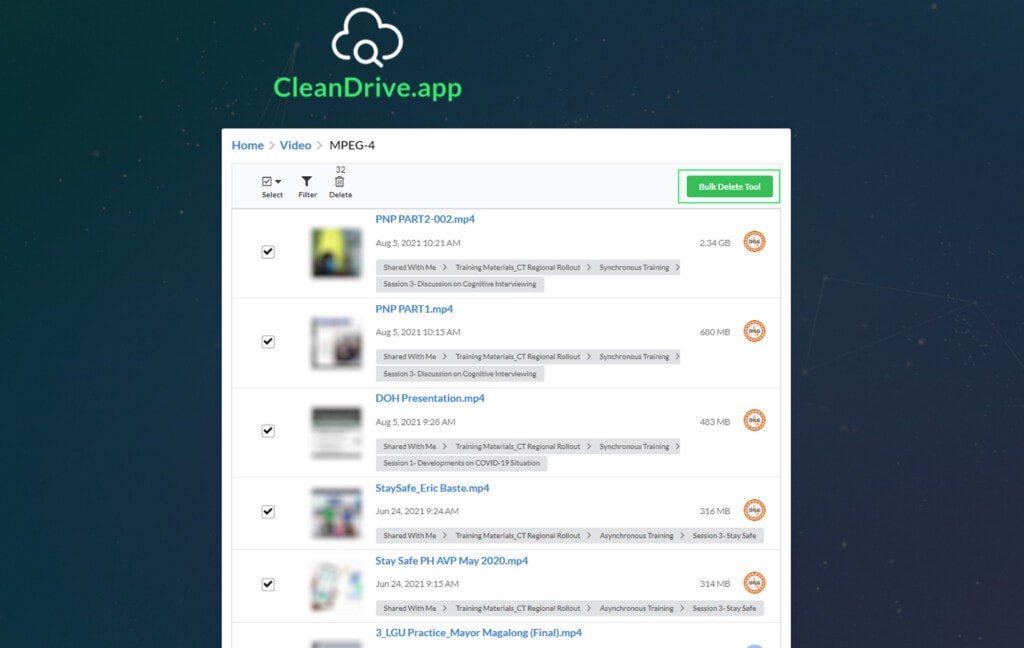Uncheck the StaySafe_Eric Baste.mp4 checkbox
The image size is (1024, 648).
tap(268, 511)
